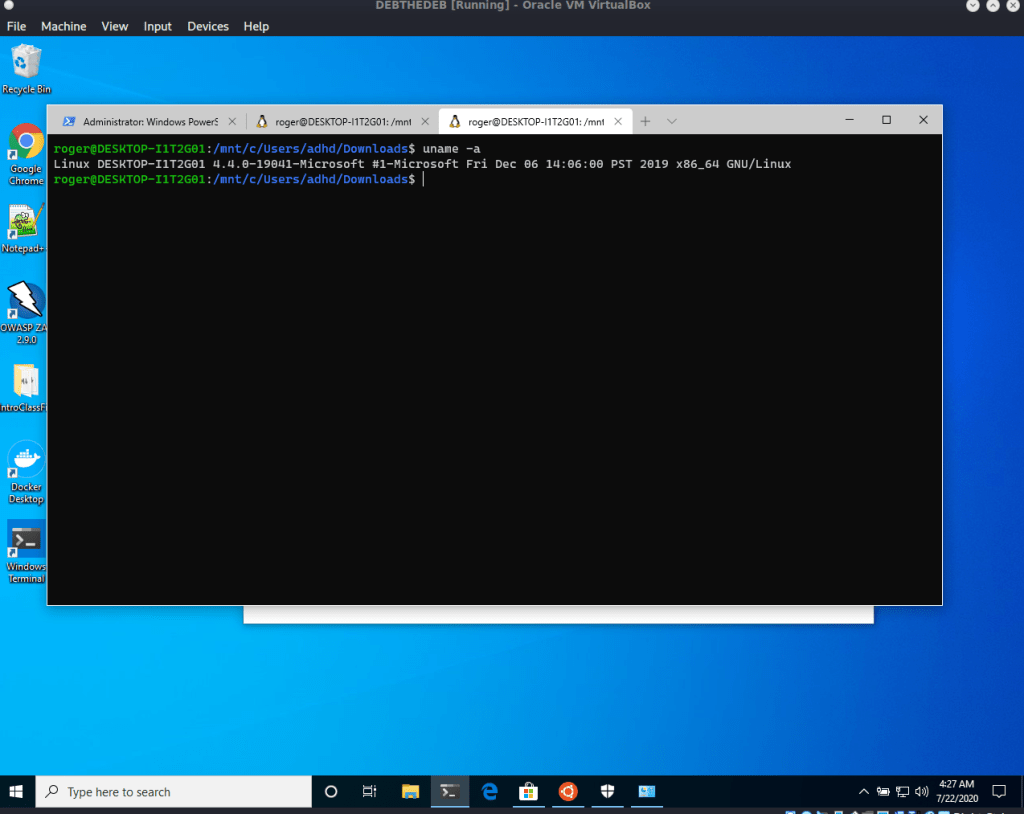Add a new terminal tab with plus button
The image size is (1024, 814).
tap(645, 121)
